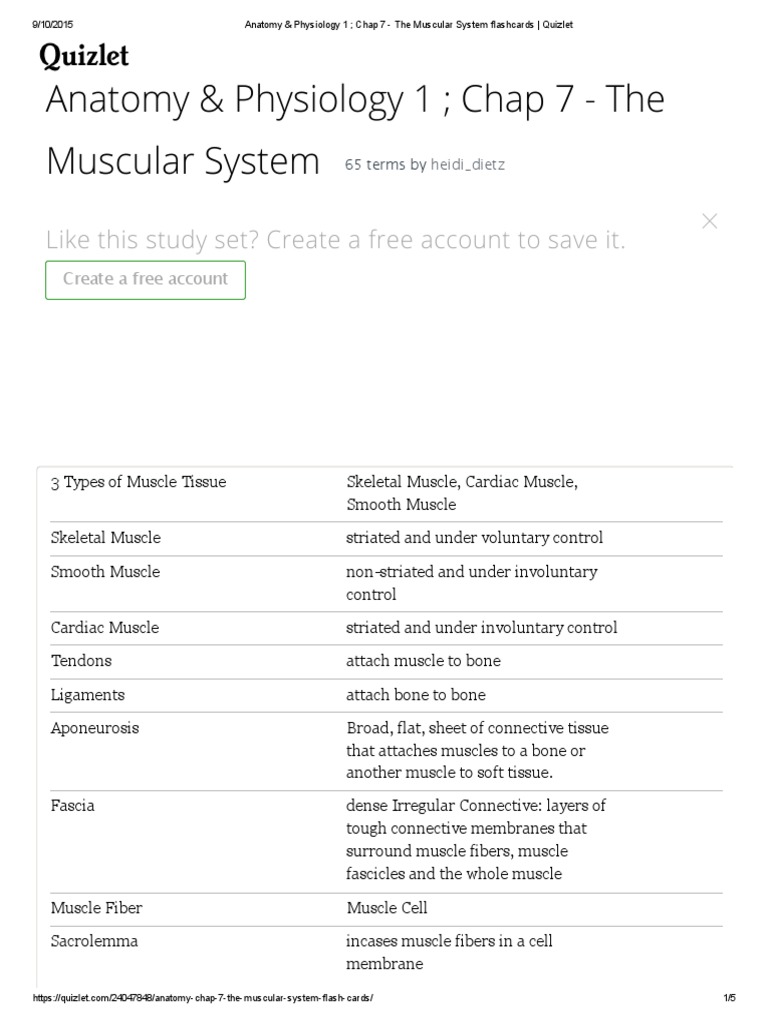The height and width of the screenshot is (1024, 768).
Task: Select the Skeletal Muscle term row
Action: pos(106,538)
